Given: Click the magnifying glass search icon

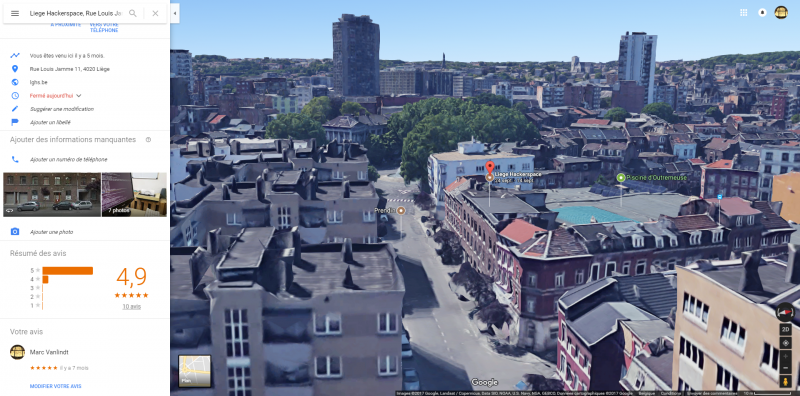Looking at the screenshot, I should point(133,13).
